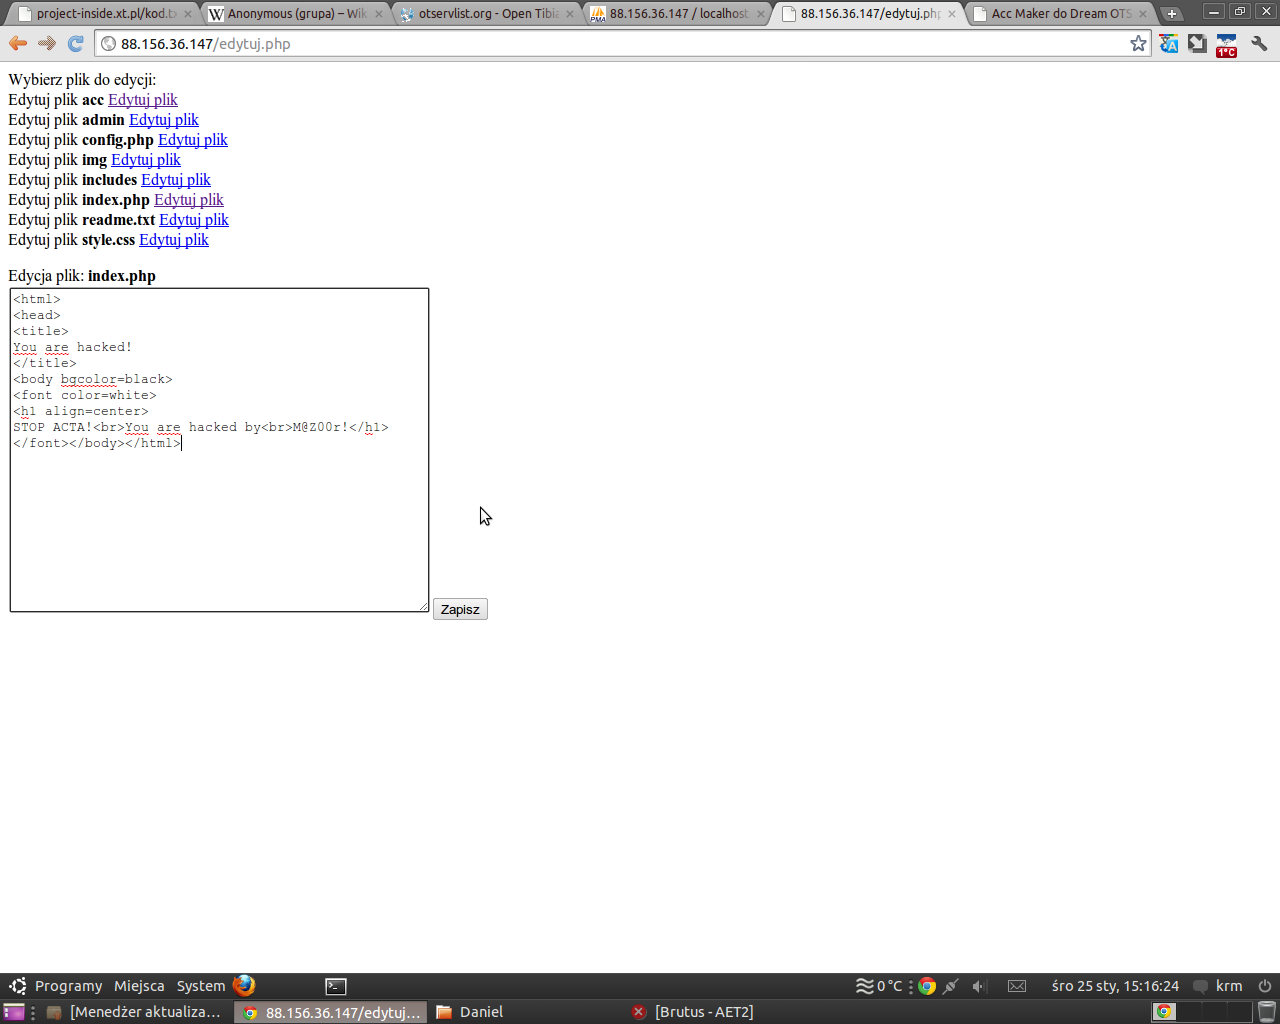1280x1024 pixels.
Task: Open the mail envelope indicator
Action: point(1017,986)
